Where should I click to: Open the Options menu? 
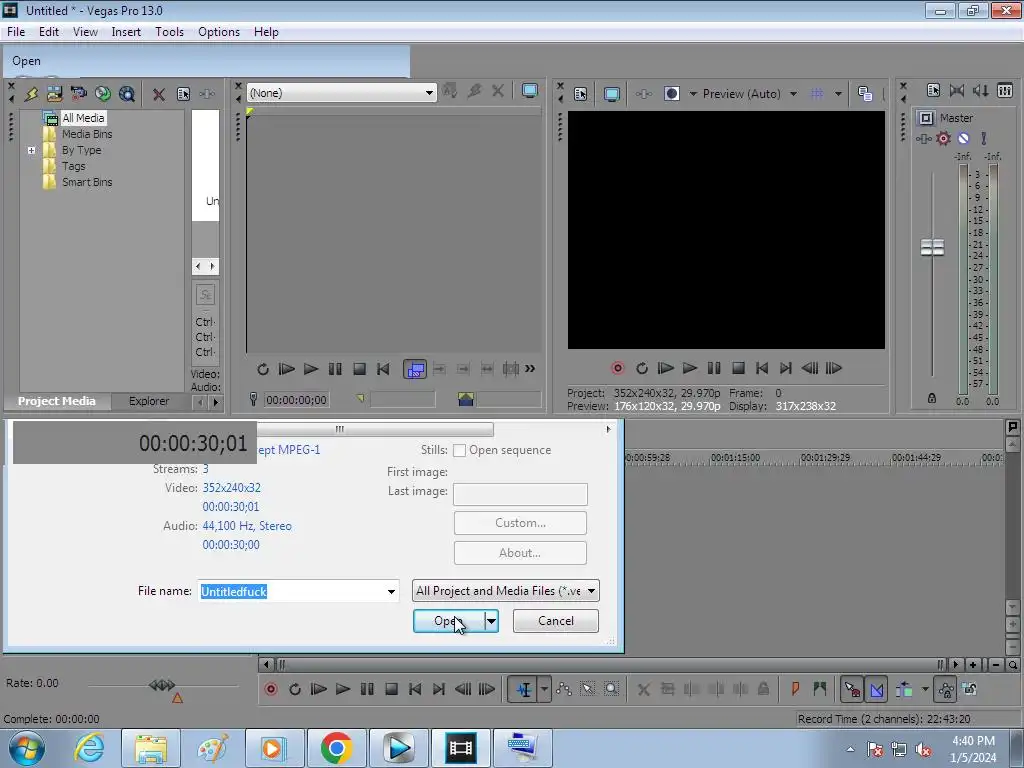pos(219,31)
